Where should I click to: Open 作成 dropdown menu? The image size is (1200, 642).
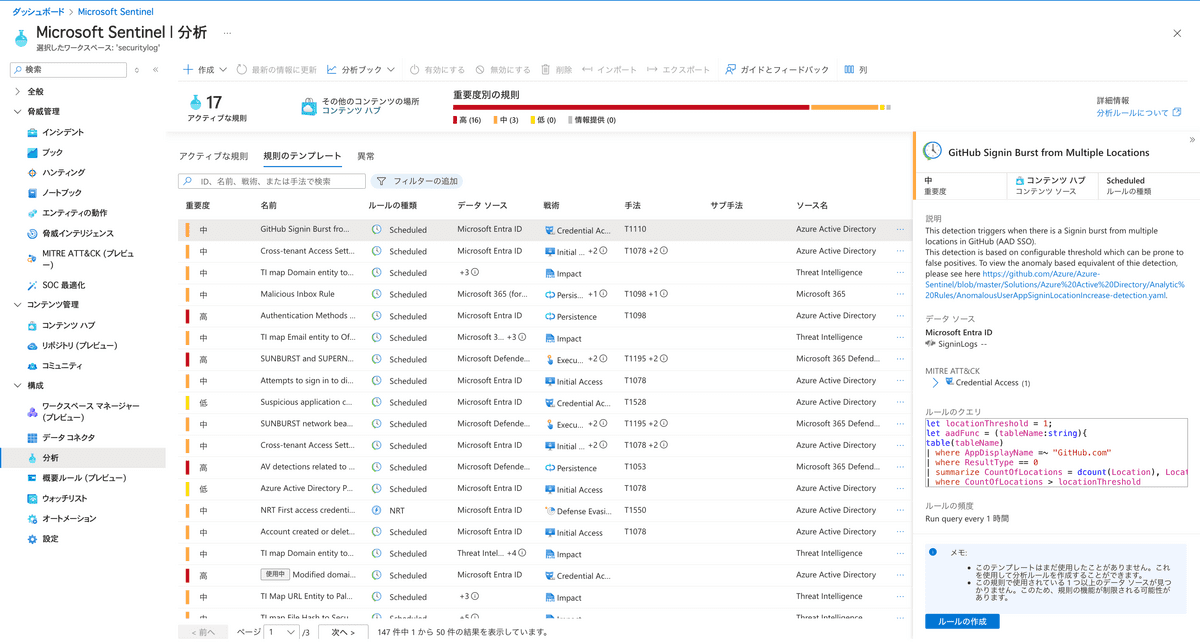click(205, 70)
